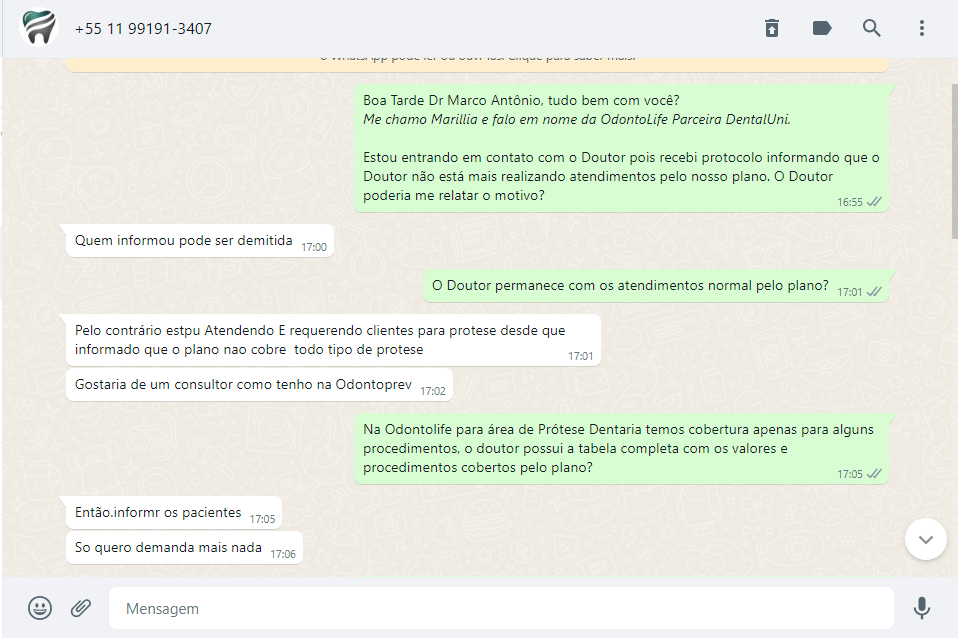Click the 17:06 timestamp on last message
Screen dimensions: 958x638
[x=283, y=554]
